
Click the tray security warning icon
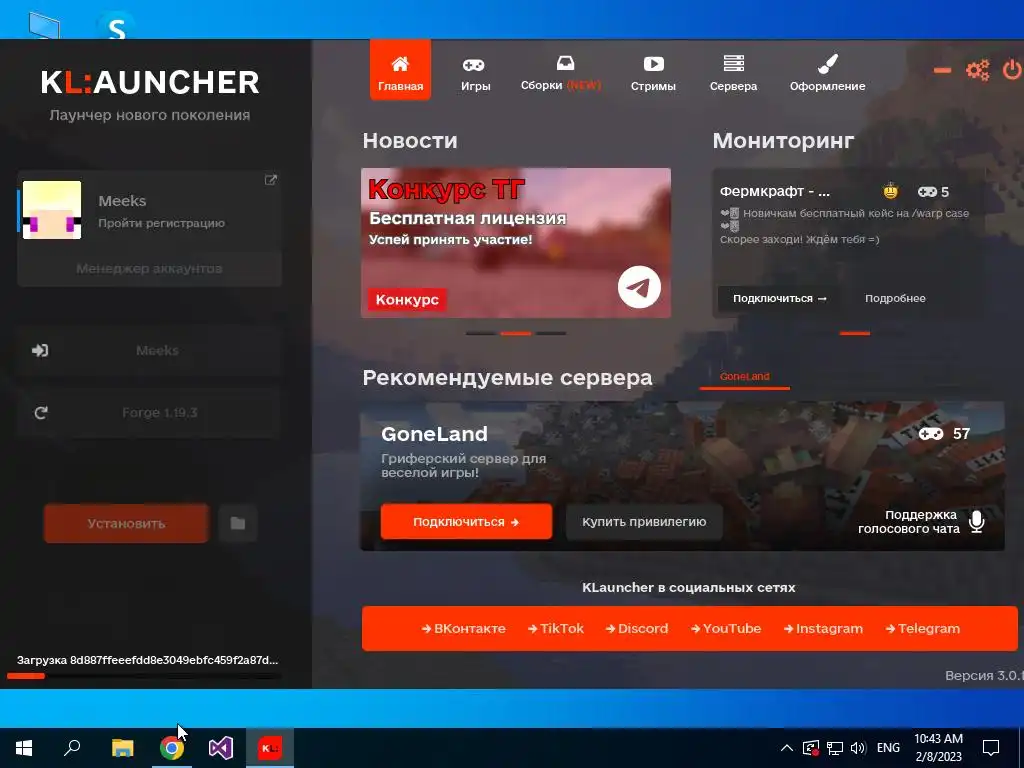point(810,748)
